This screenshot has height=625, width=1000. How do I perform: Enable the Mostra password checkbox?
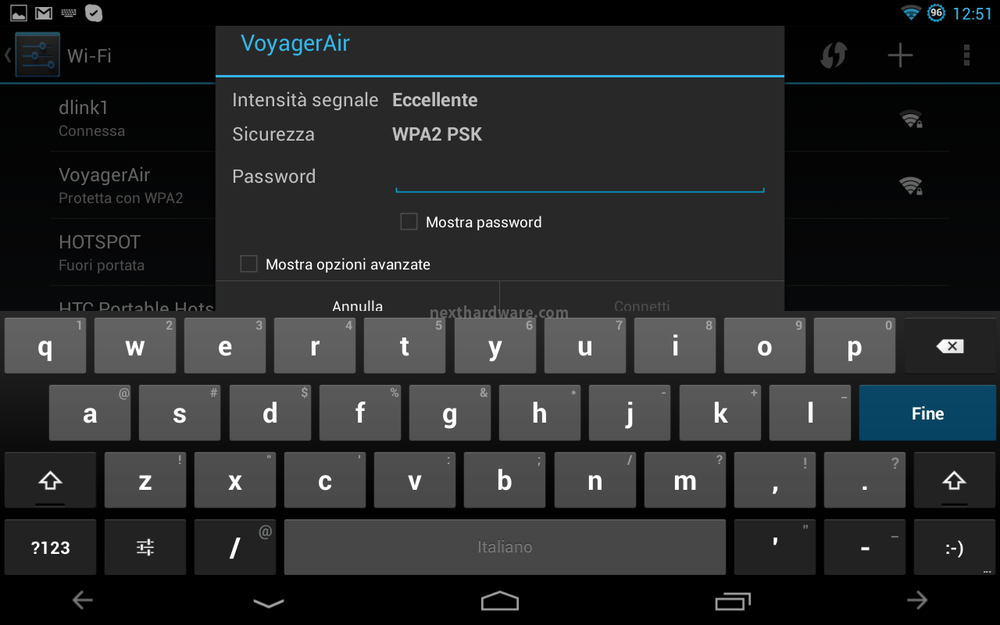point(409,222)
